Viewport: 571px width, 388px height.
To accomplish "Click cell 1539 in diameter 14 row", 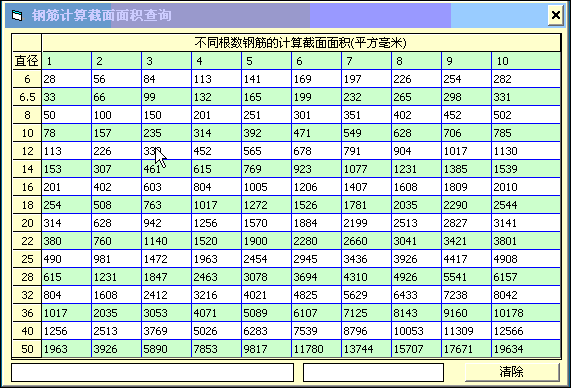I will tap(526, 169).
